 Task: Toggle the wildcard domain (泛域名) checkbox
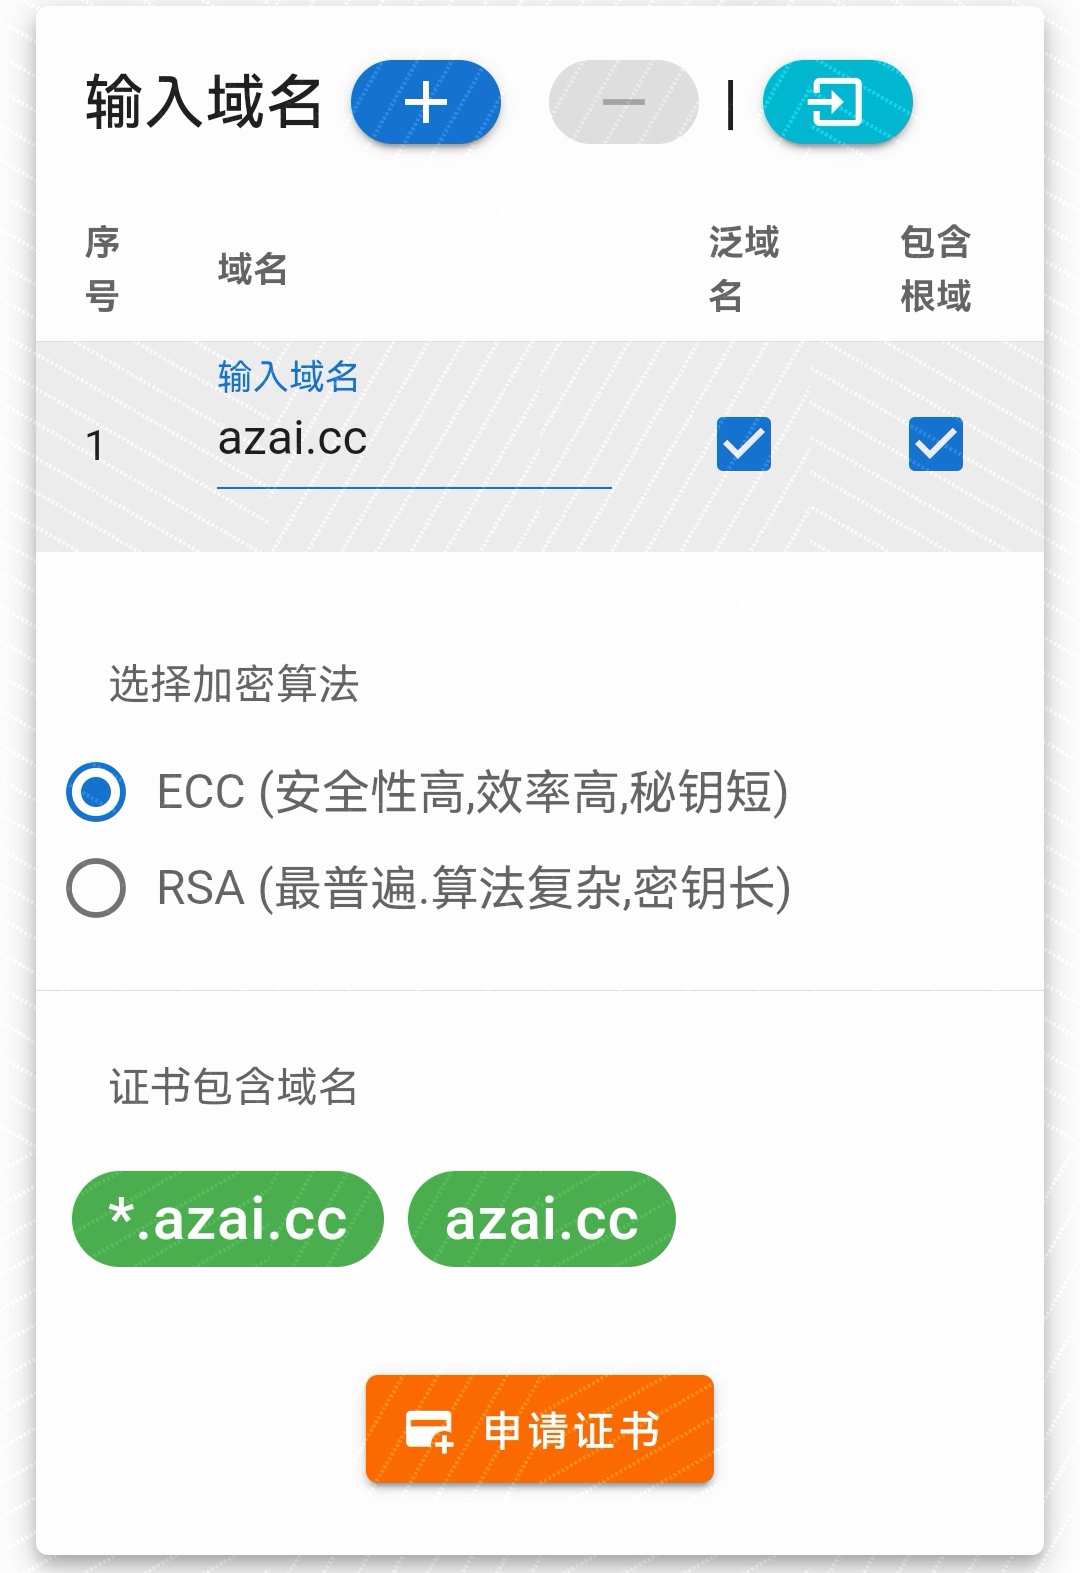[x=744, y=444]
